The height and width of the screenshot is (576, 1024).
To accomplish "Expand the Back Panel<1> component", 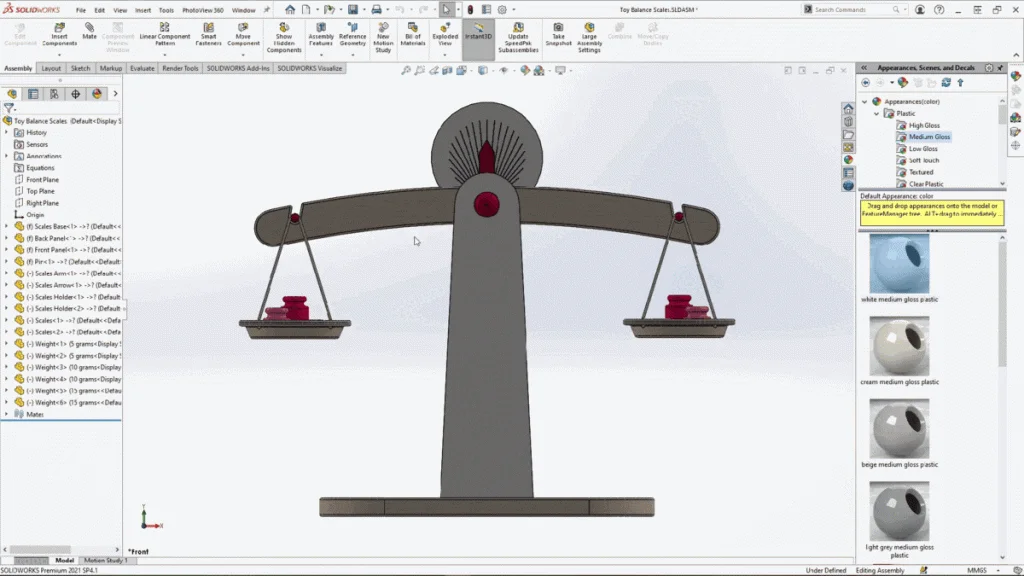I will click(7, 238).
